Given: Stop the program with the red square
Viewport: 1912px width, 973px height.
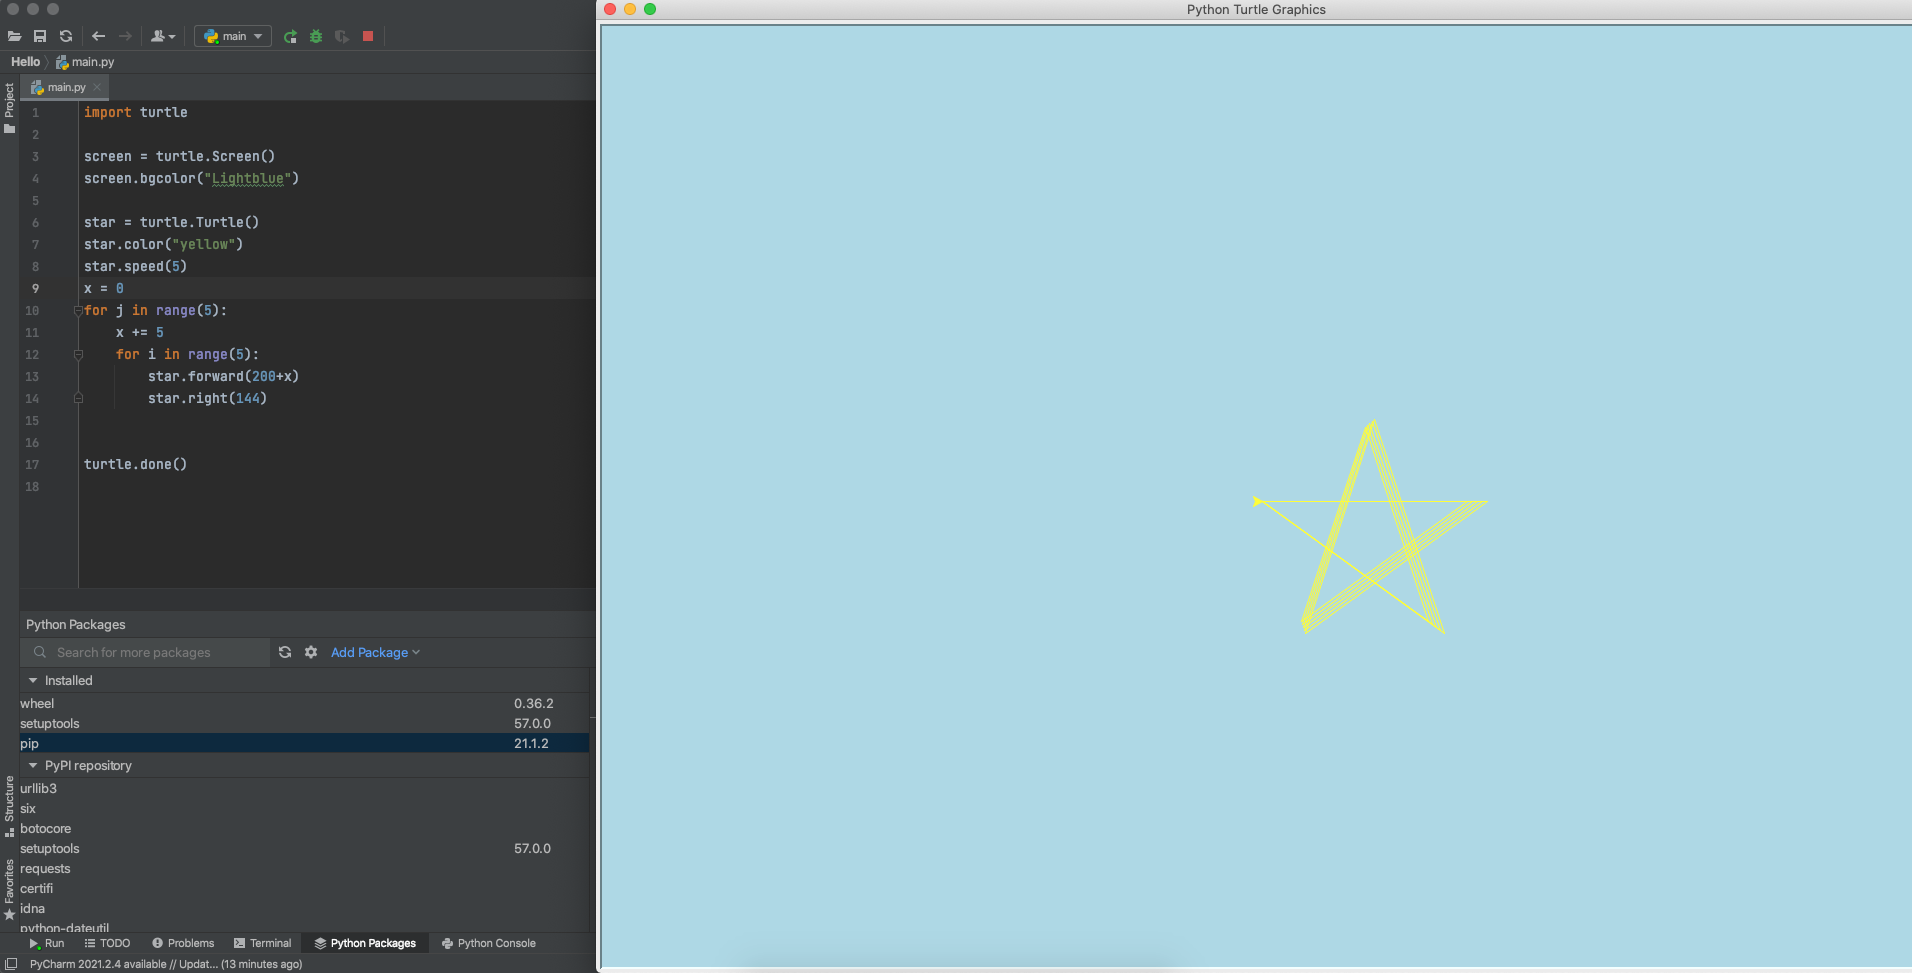Looking at the screenshot, I should (368, 36).
